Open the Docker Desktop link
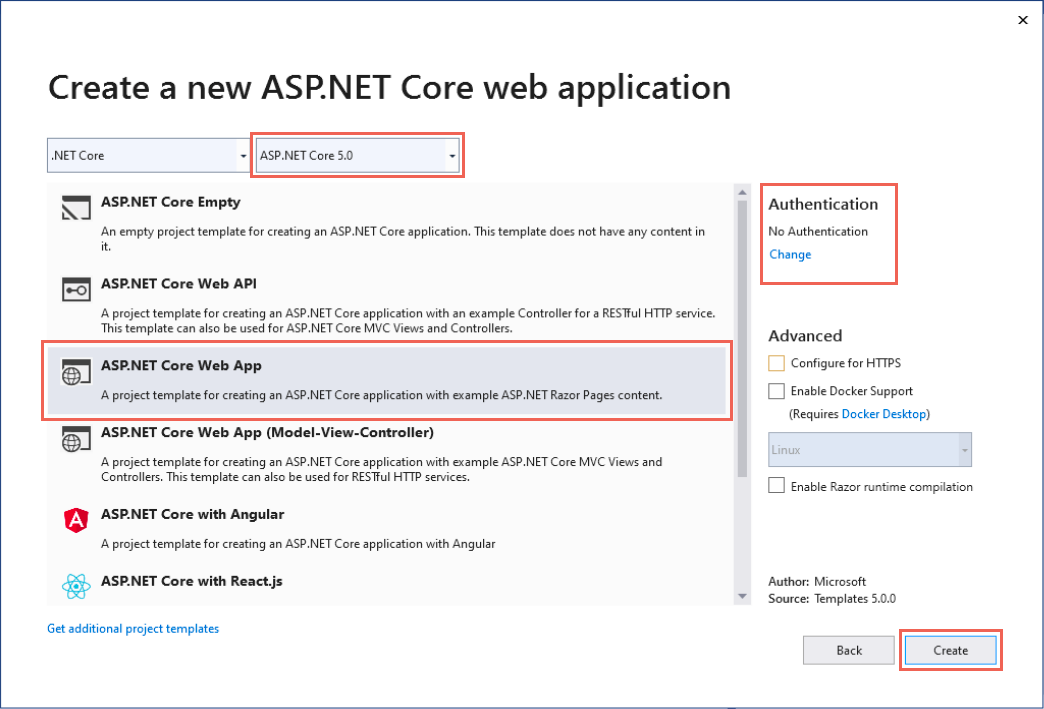1044x709 pixels. point(884,414)
